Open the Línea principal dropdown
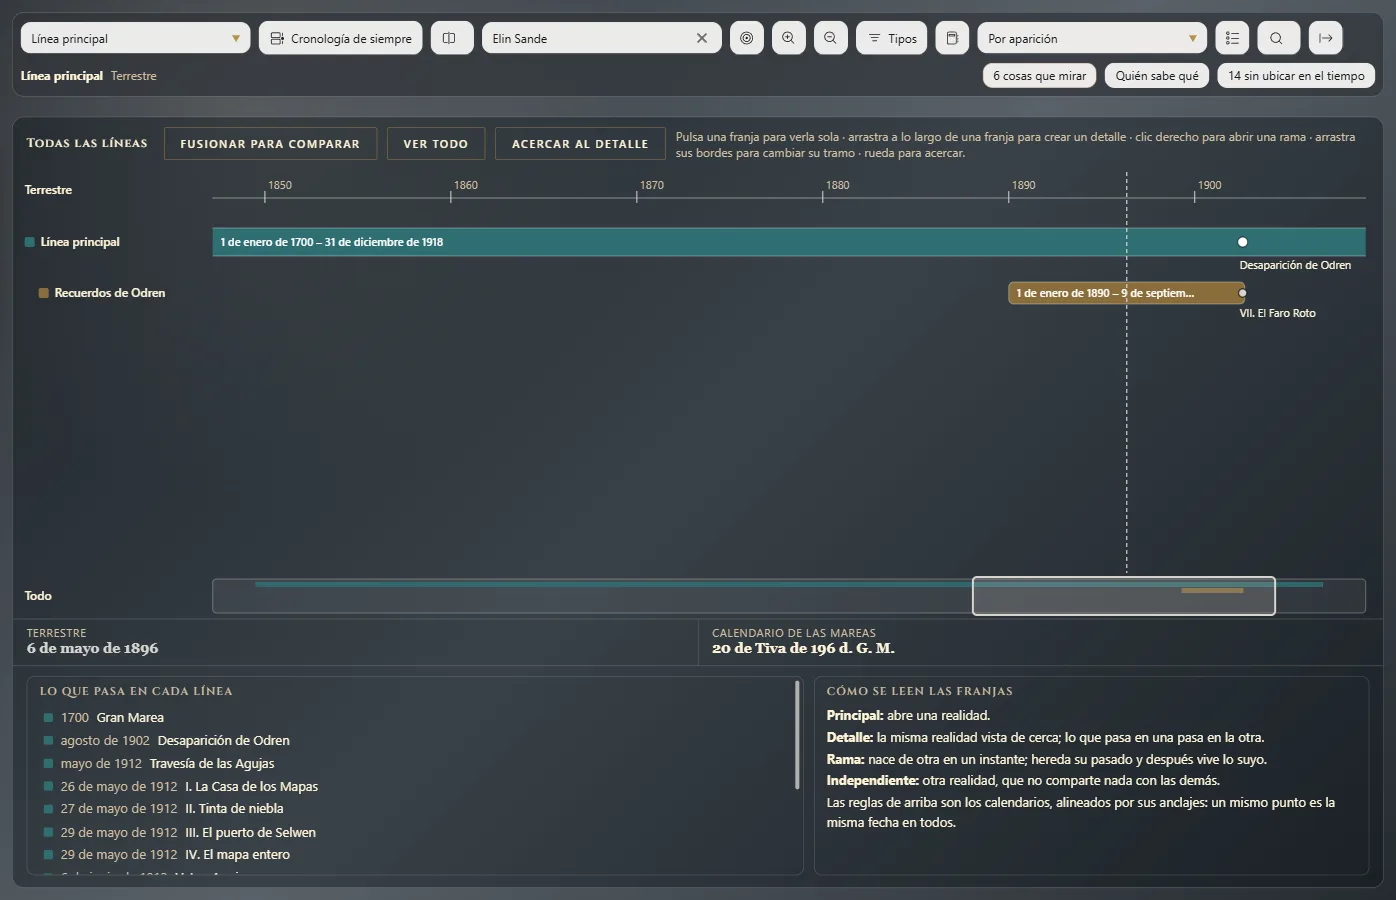Viewport: 1396px width, 900px height. pos(136,38)
